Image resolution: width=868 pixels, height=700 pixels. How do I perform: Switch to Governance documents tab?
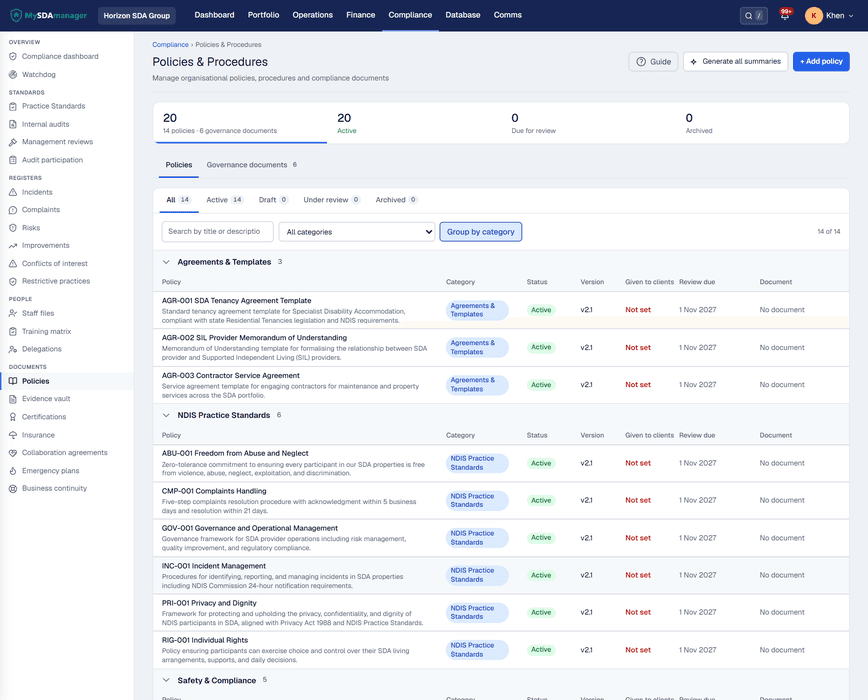coord(252,165)
